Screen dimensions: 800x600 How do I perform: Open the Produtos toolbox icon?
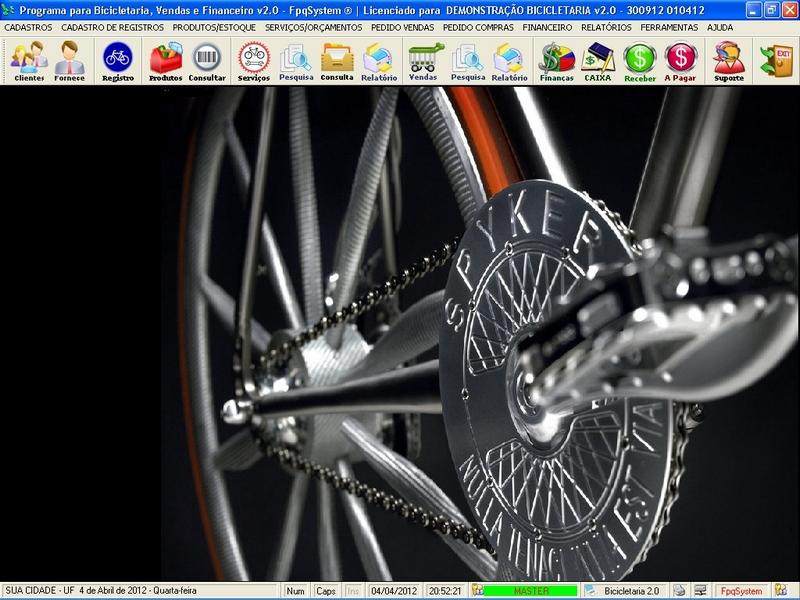(x=165, y=61)
